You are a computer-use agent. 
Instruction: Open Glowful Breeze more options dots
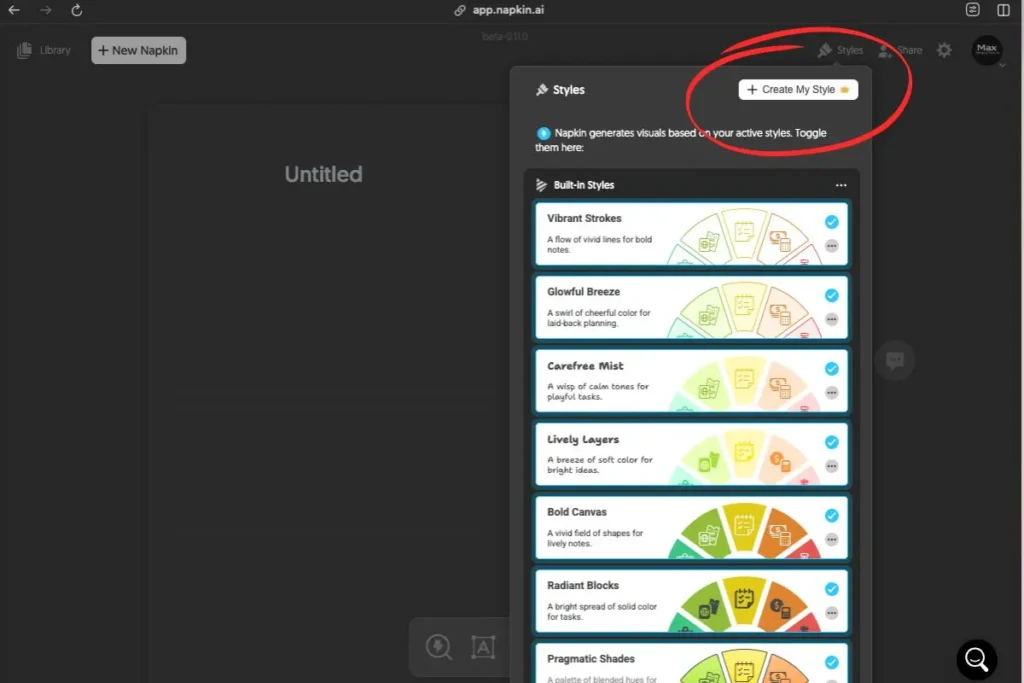tap(831, 319)
